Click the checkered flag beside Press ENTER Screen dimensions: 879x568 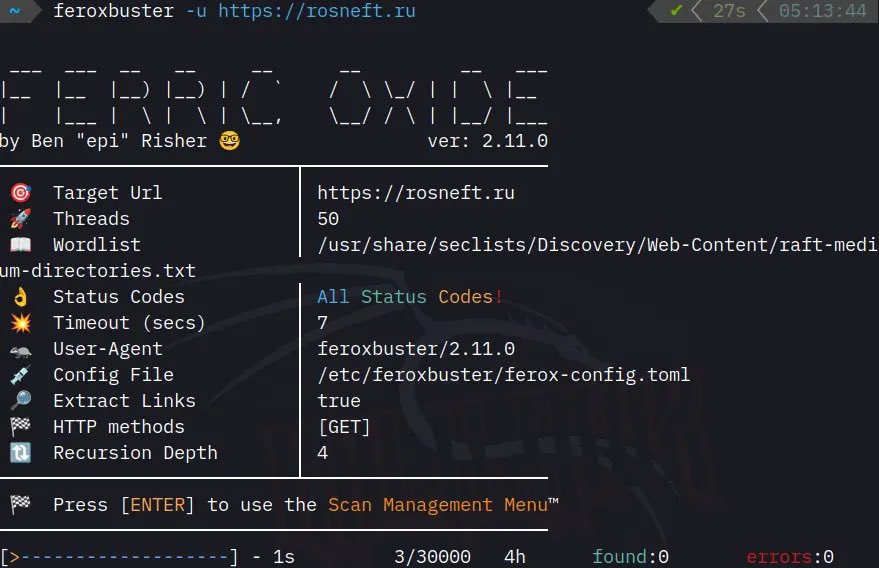tap(21, 505)
